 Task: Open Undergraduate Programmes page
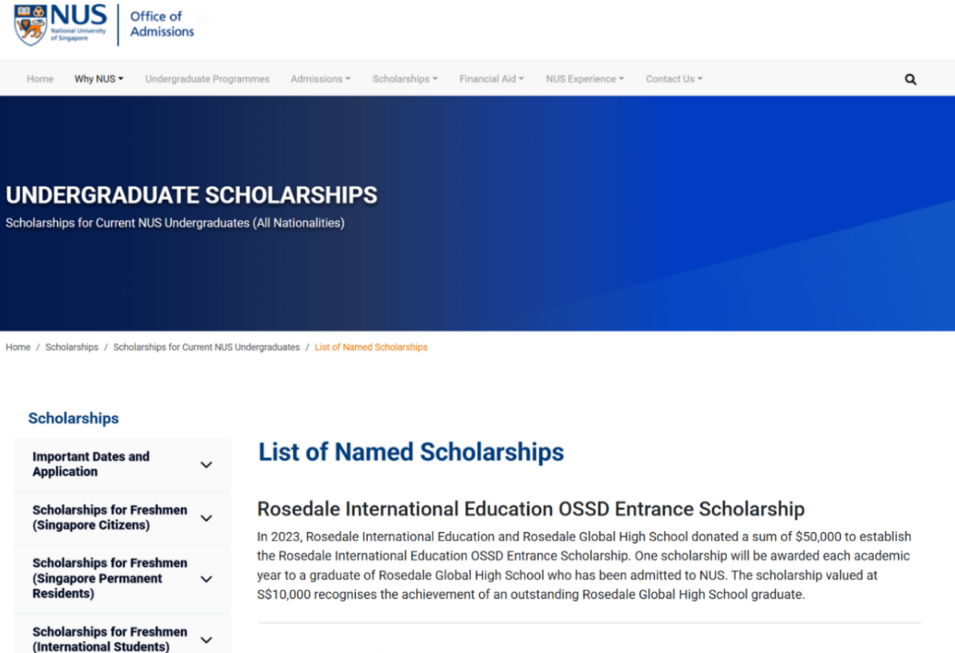(207, 79)
